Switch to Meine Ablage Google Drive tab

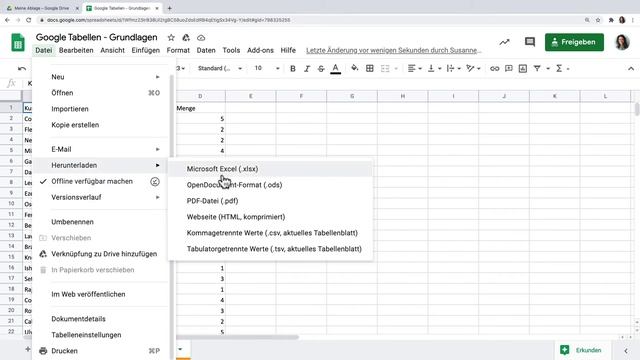tap(42, 8)
